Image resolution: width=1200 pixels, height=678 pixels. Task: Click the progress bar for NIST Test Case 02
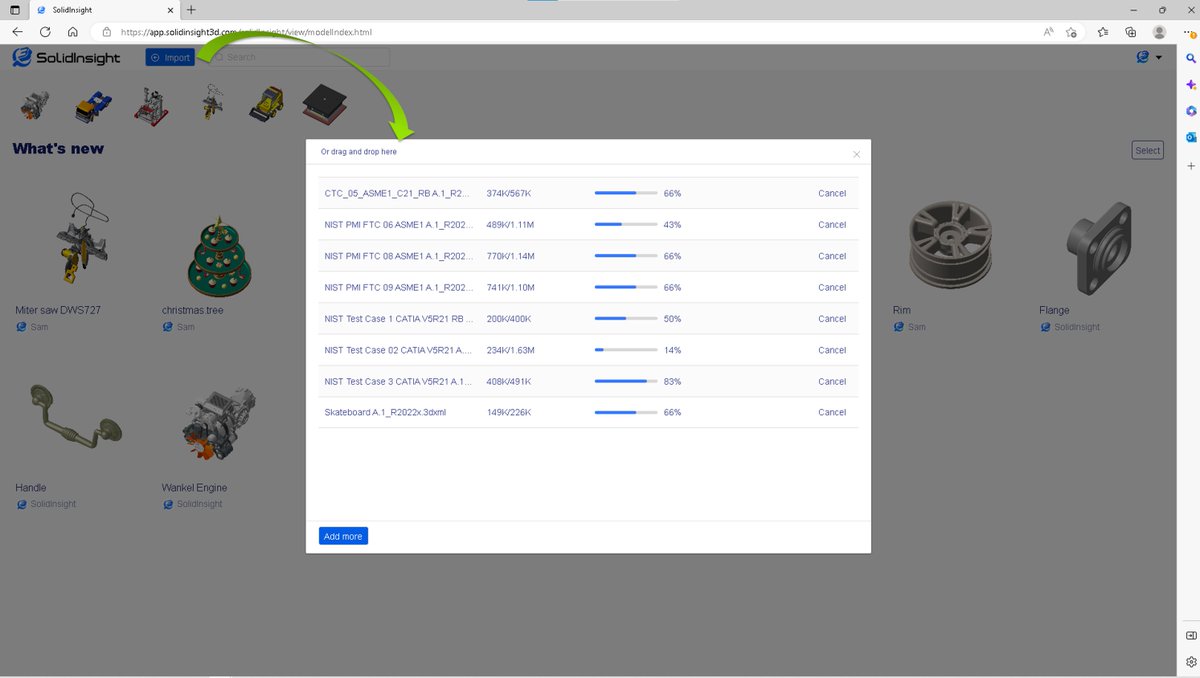pyautogui.click(x=628, y=350)
